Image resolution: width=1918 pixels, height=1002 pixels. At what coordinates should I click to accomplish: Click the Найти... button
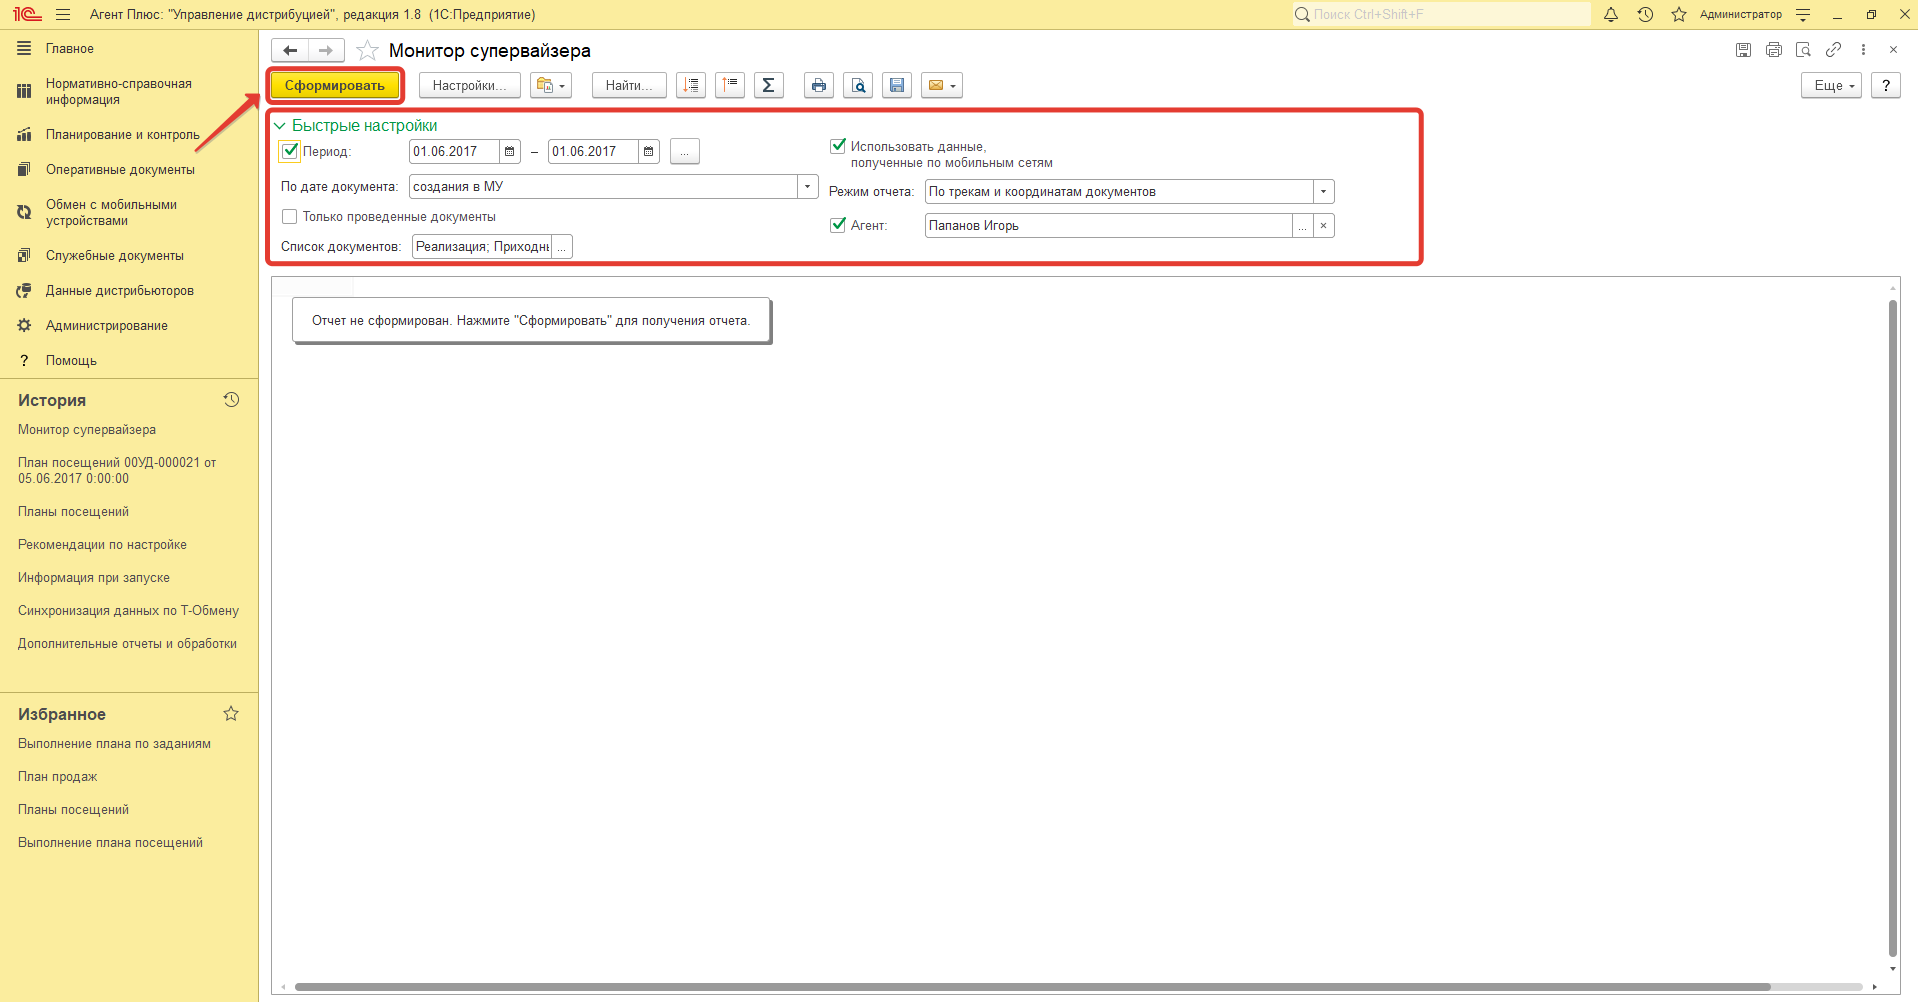[x=629, y=85]
